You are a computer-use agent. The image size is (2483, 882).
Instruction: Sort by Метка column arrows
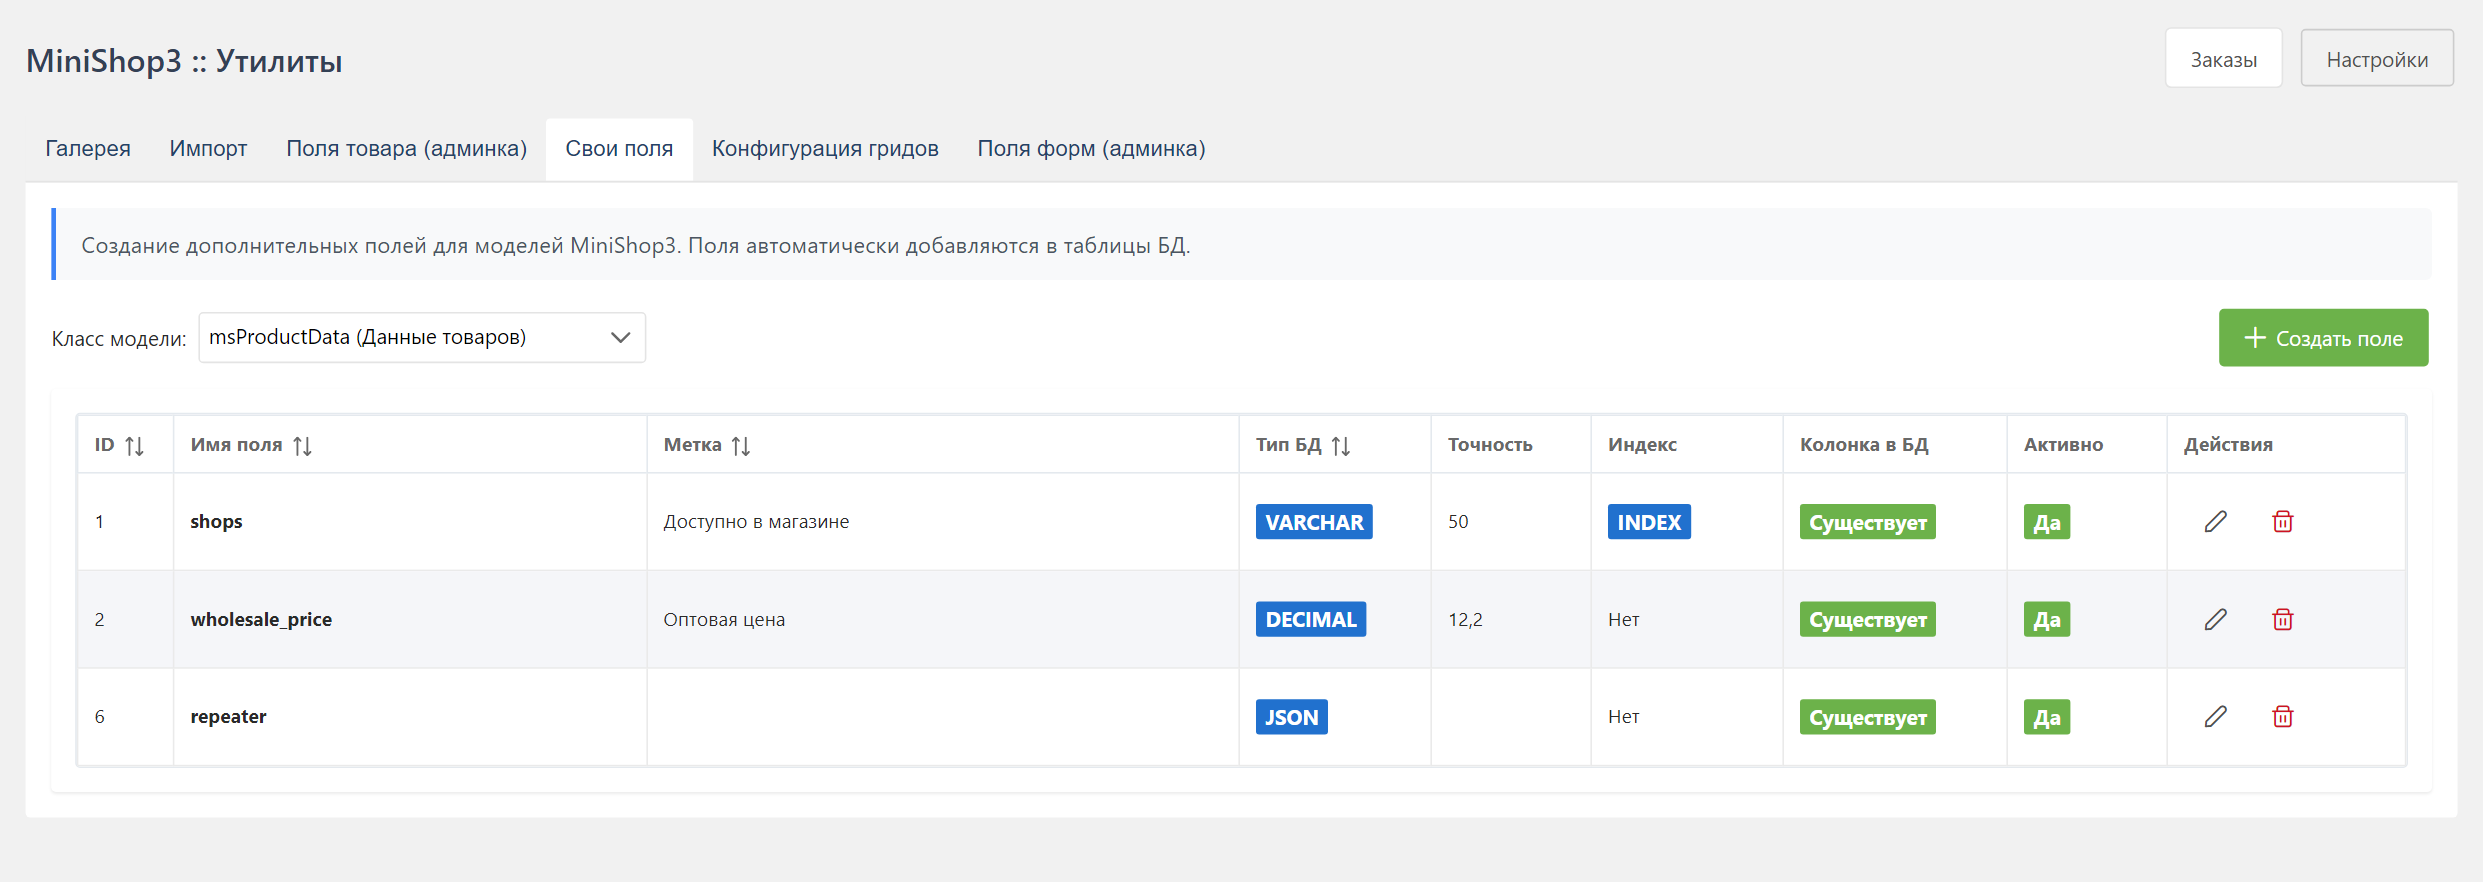coord(740,445)
